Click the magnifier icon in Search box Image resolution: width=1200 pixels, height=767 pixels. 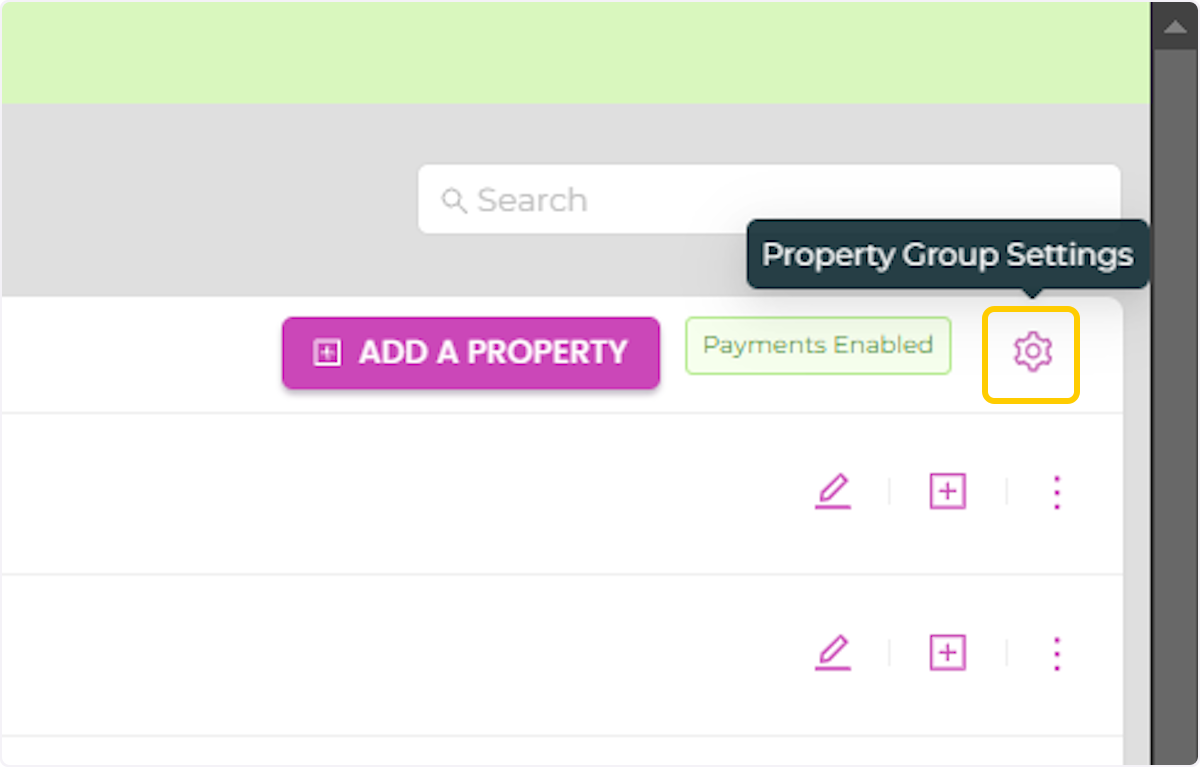click(x=454, y=200)
